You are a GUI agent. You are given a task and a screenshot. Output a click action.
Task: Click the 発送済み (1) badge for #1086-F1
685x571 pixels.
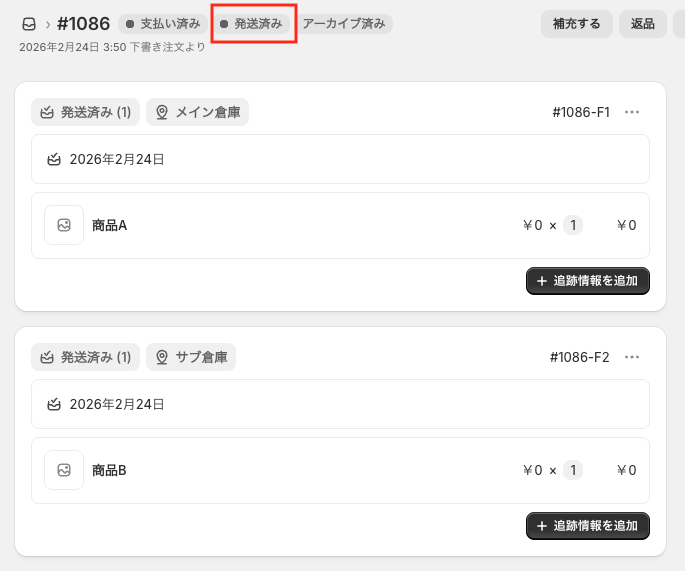[85, 112]
